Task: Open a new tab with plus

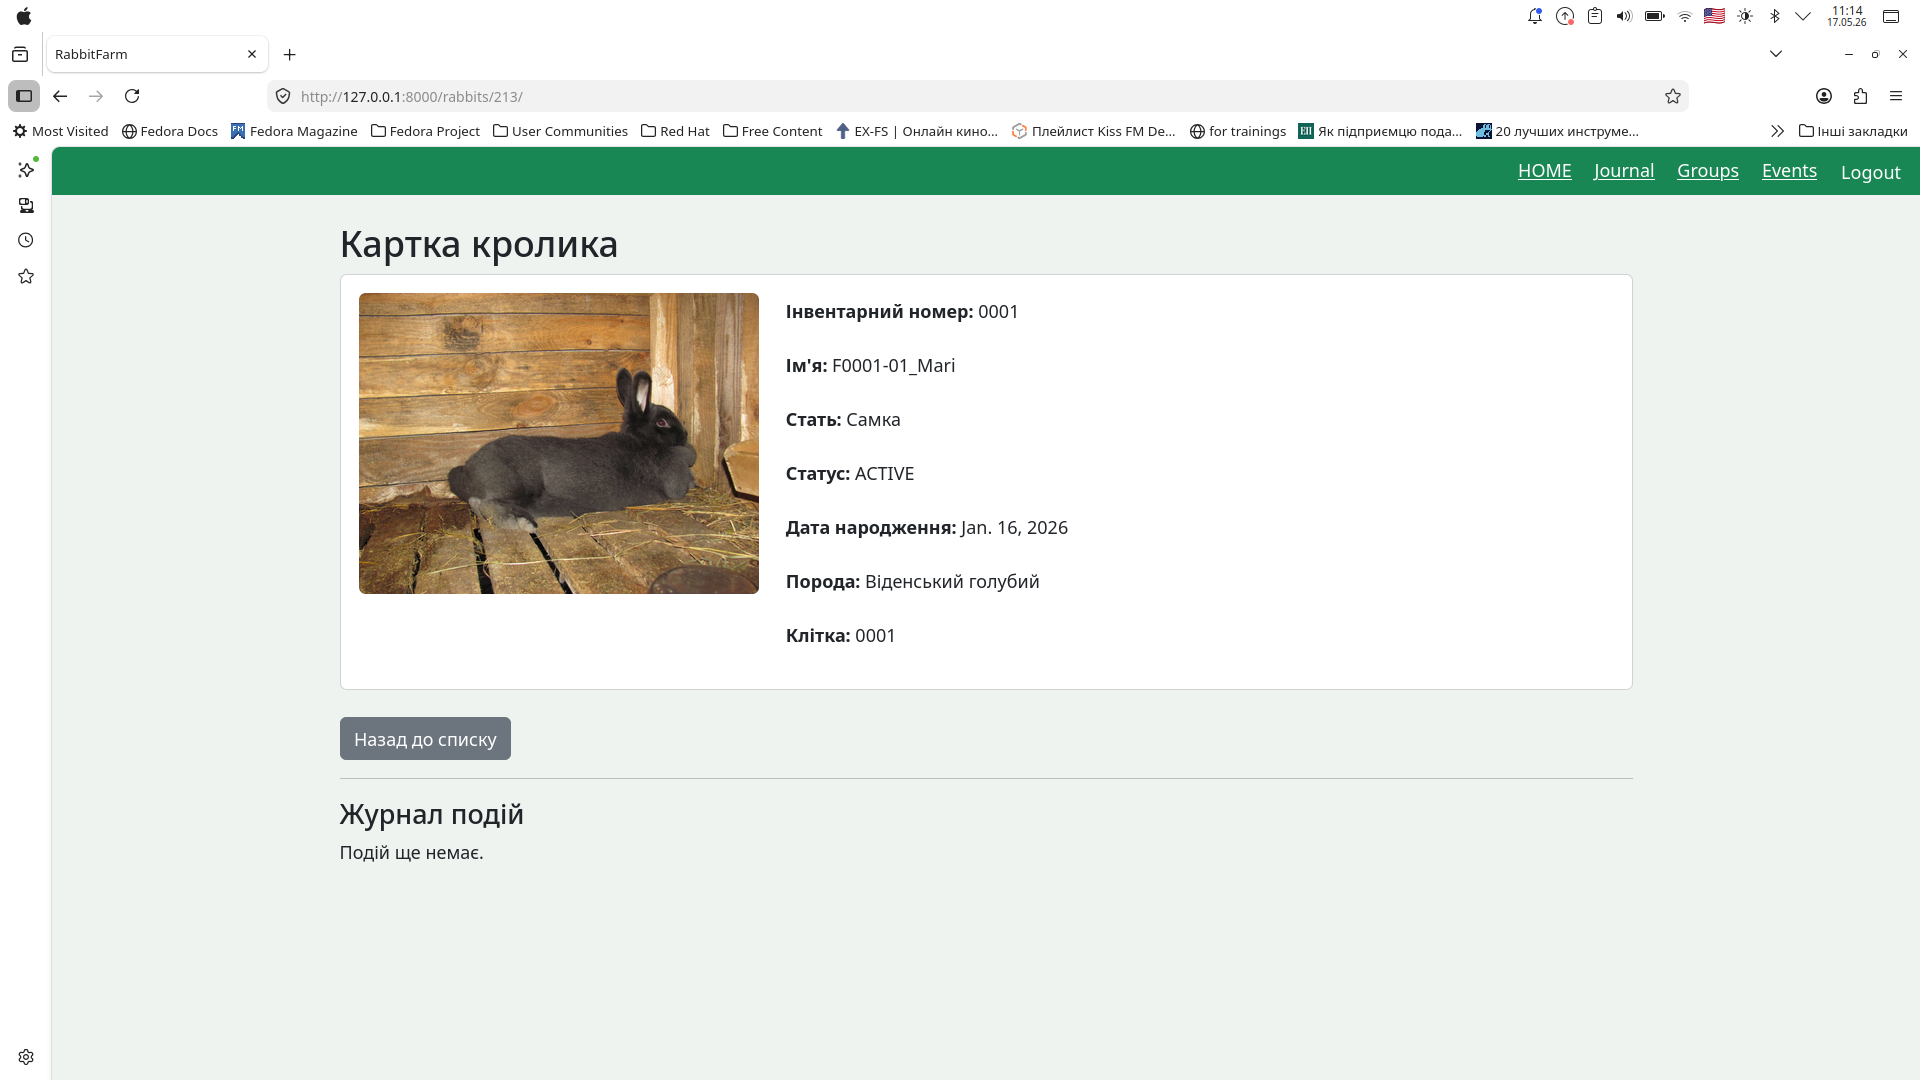Action: [290, 54]
